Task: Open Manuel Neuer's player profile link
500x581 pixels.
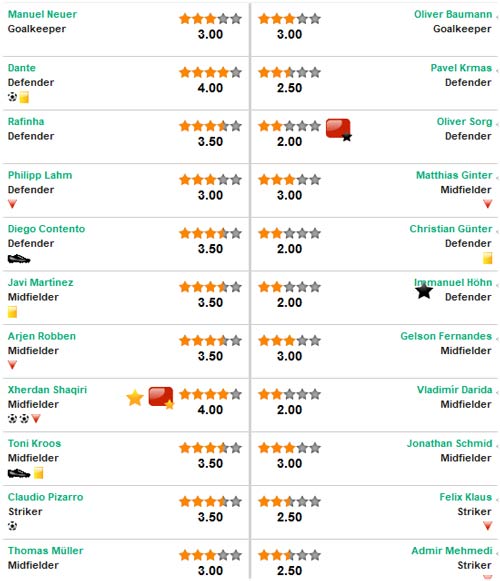Action: click(x=42, y=14)
